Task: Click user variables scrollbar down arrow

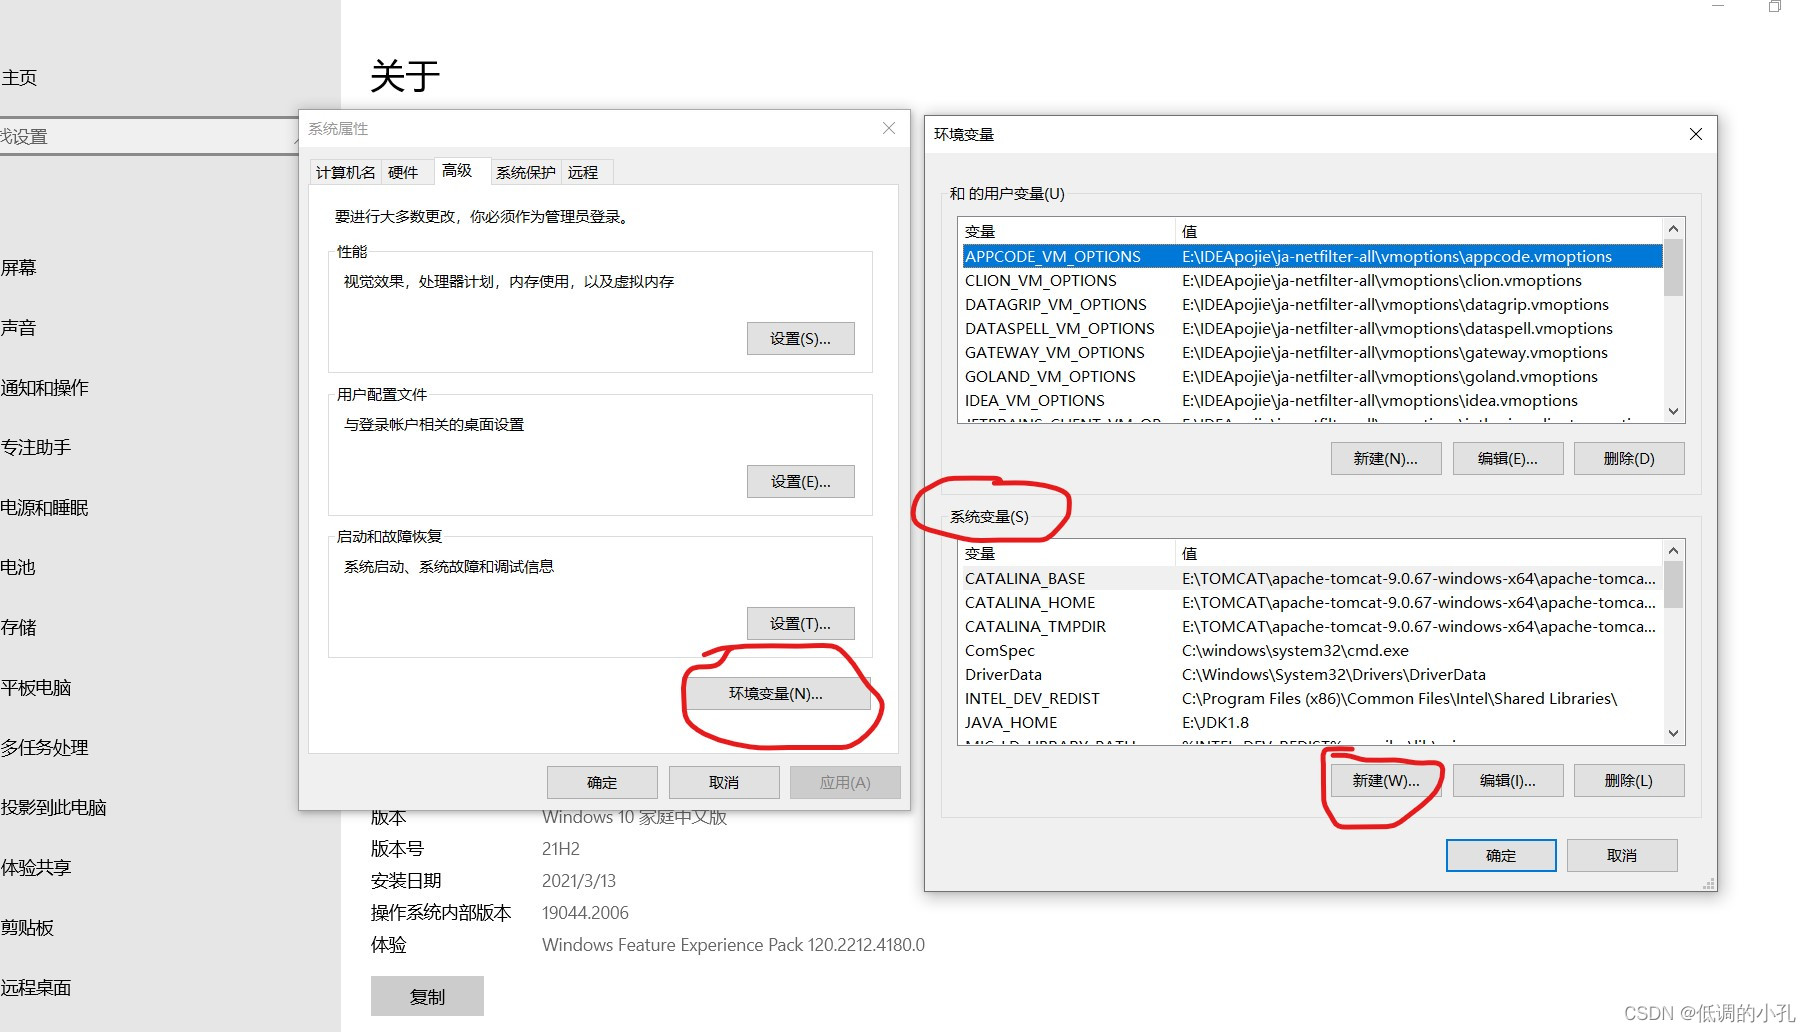Action: pyautogui.click(x=1673, y=411)
